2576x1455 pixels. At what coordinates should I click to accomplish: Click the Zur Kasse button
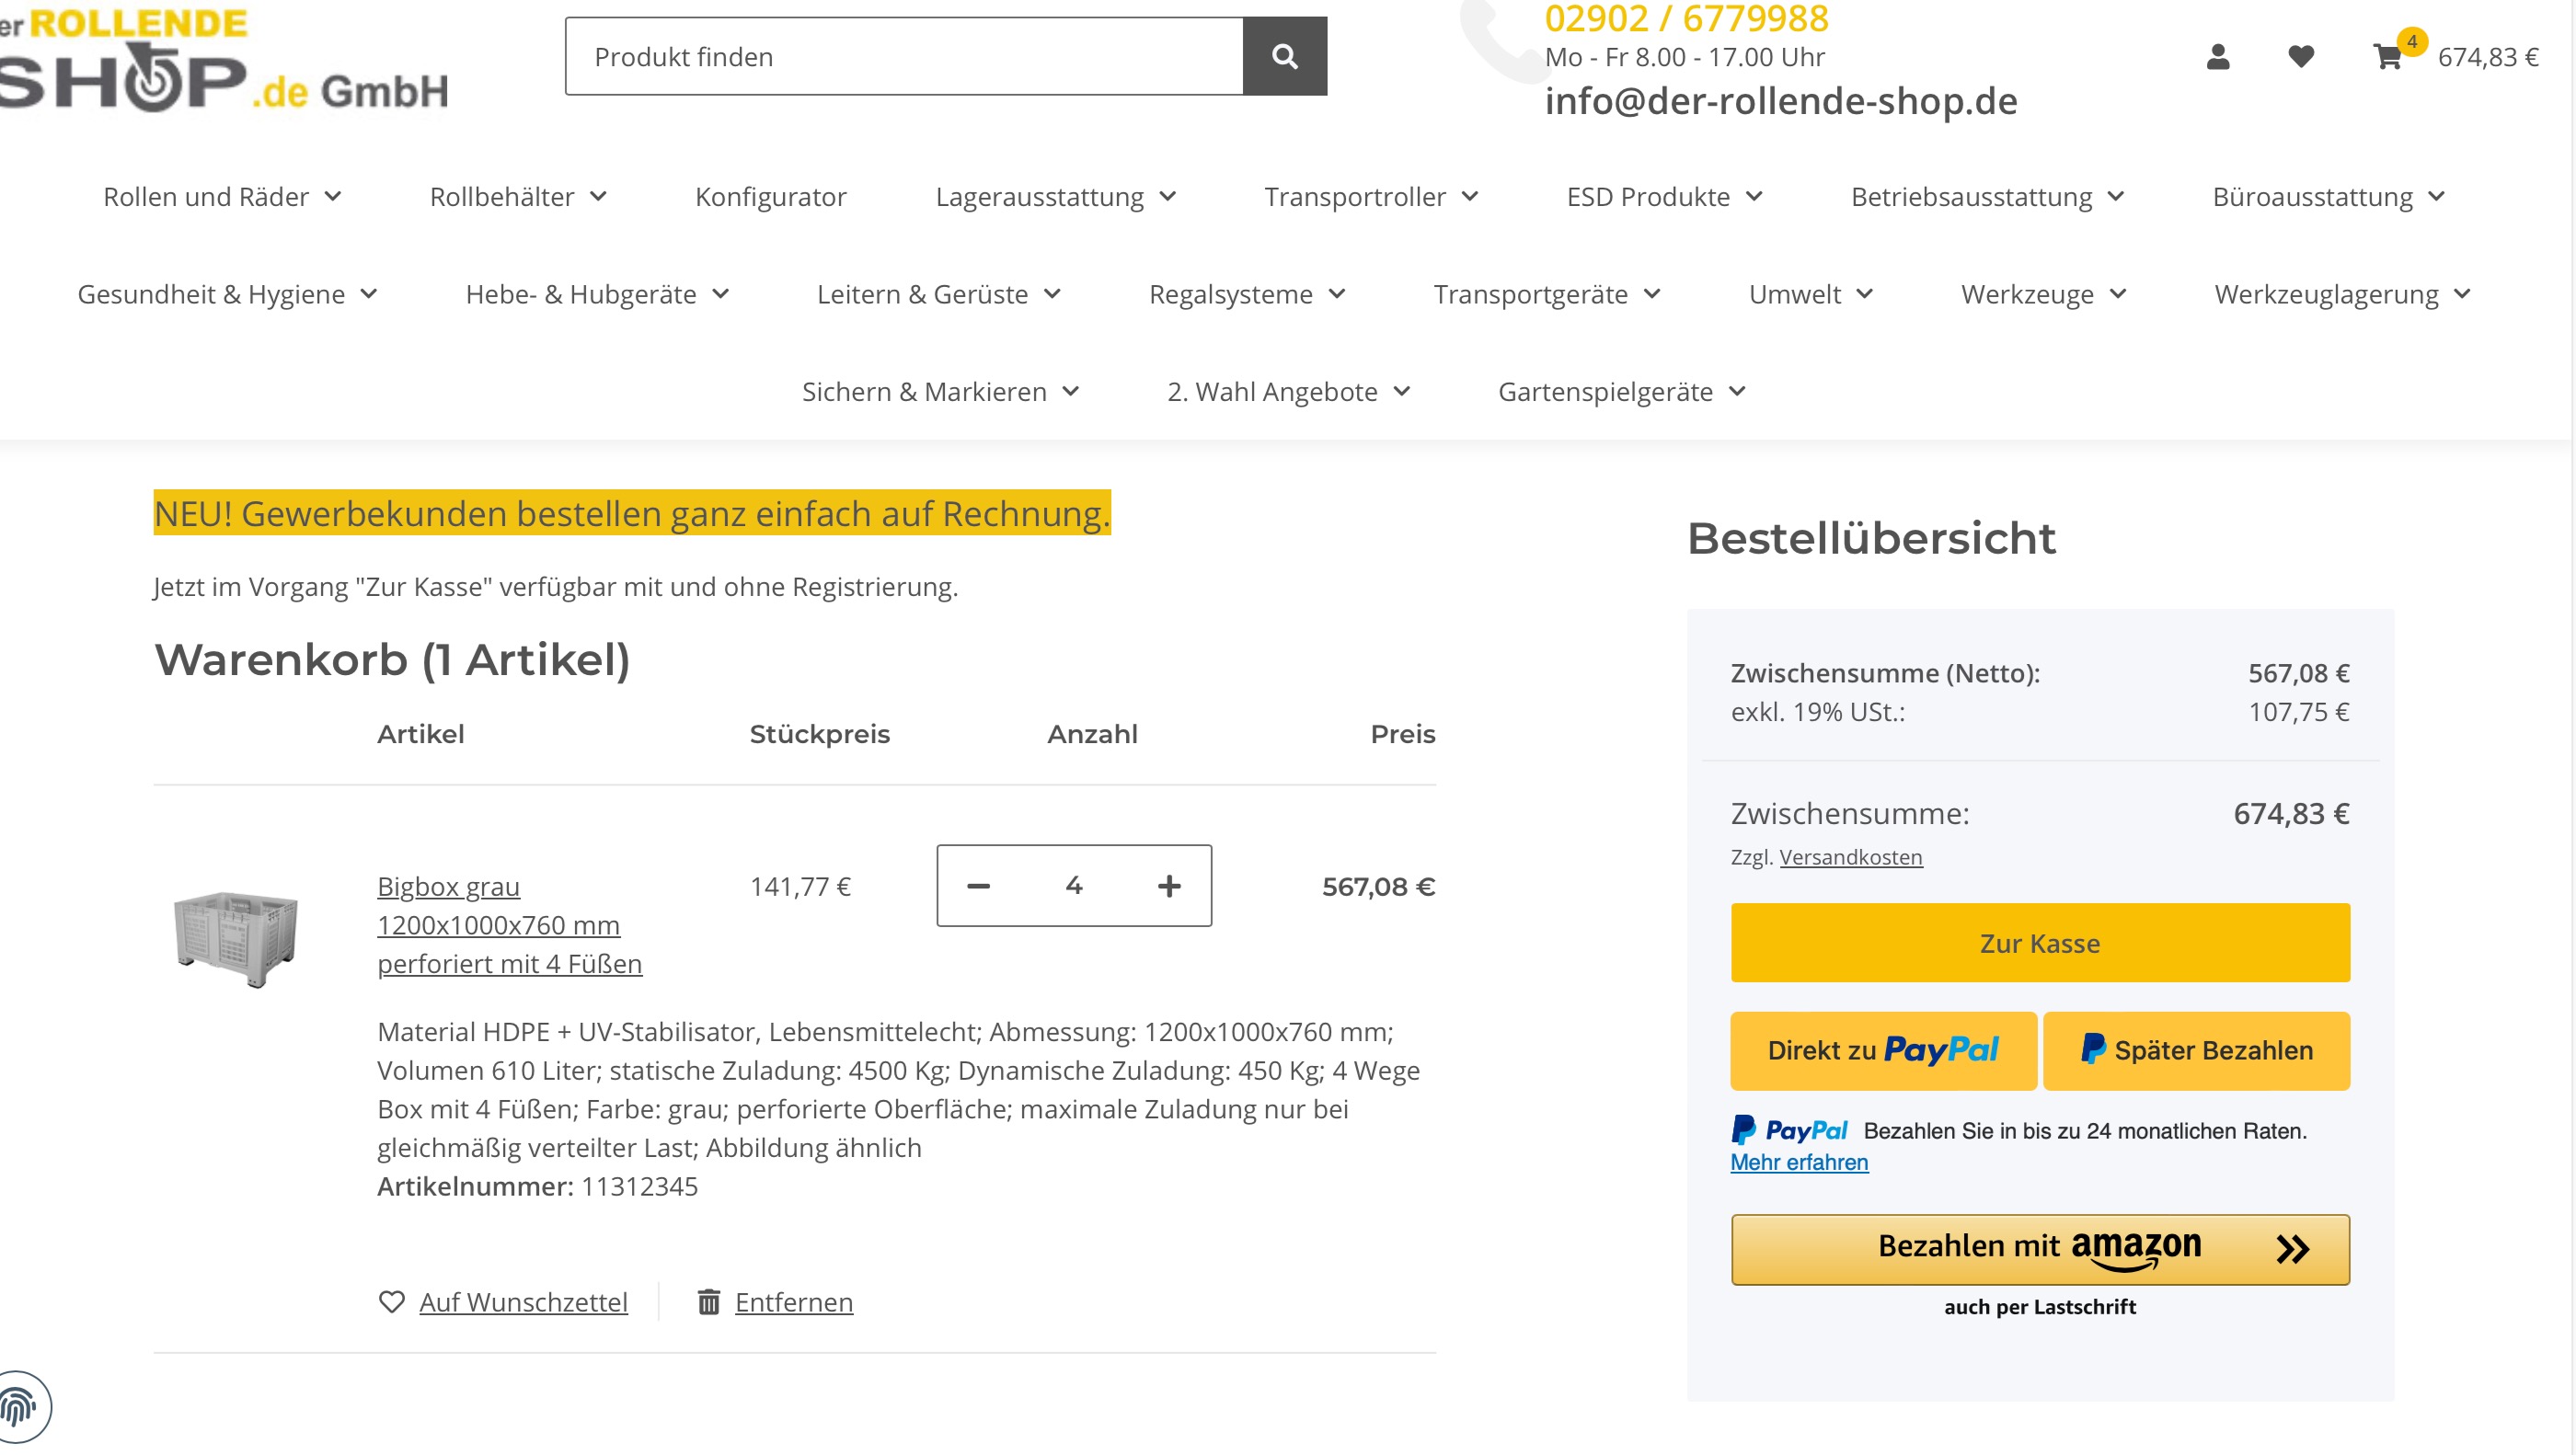pos(2039,943)
